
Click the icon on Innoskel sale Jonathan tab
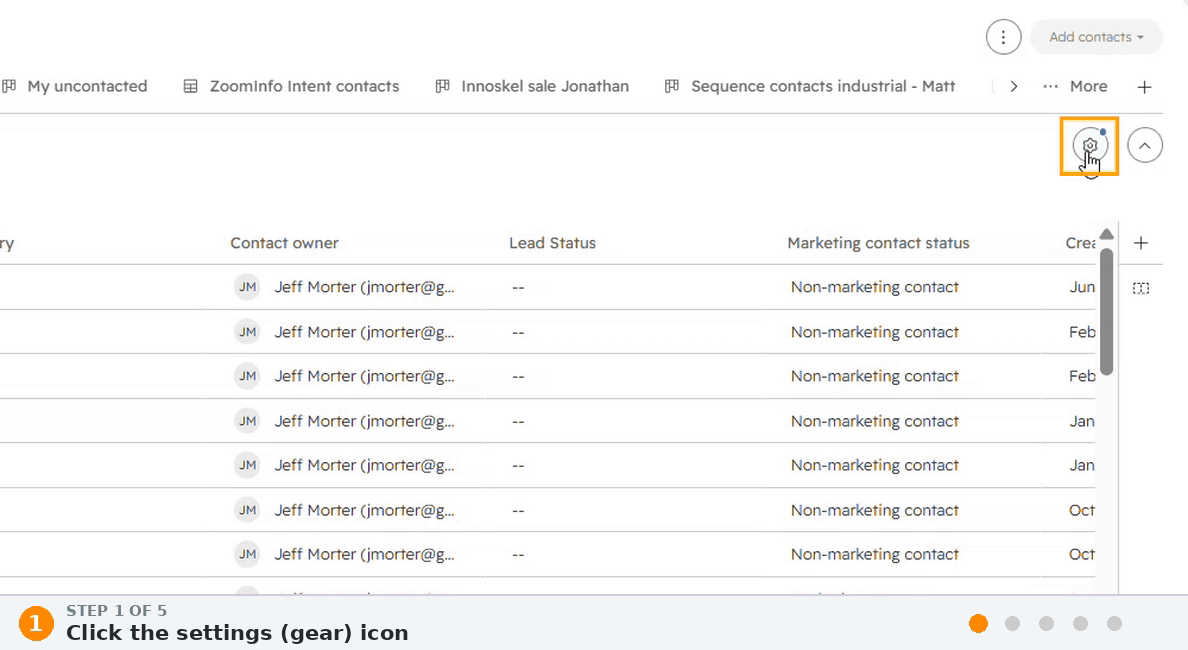coord(442,87)
